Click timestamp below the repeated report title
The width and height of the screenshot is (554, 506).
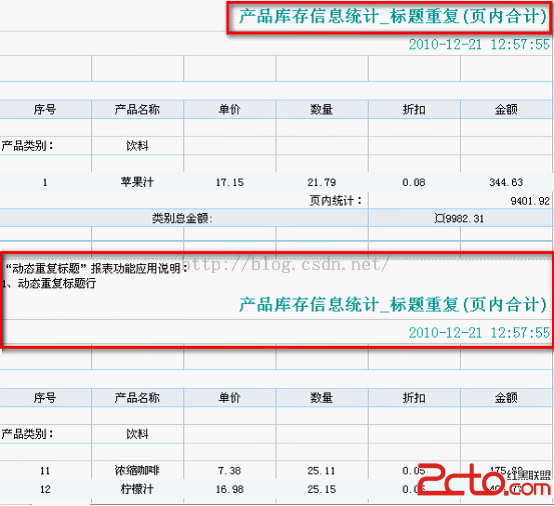(x=479, y=333)
